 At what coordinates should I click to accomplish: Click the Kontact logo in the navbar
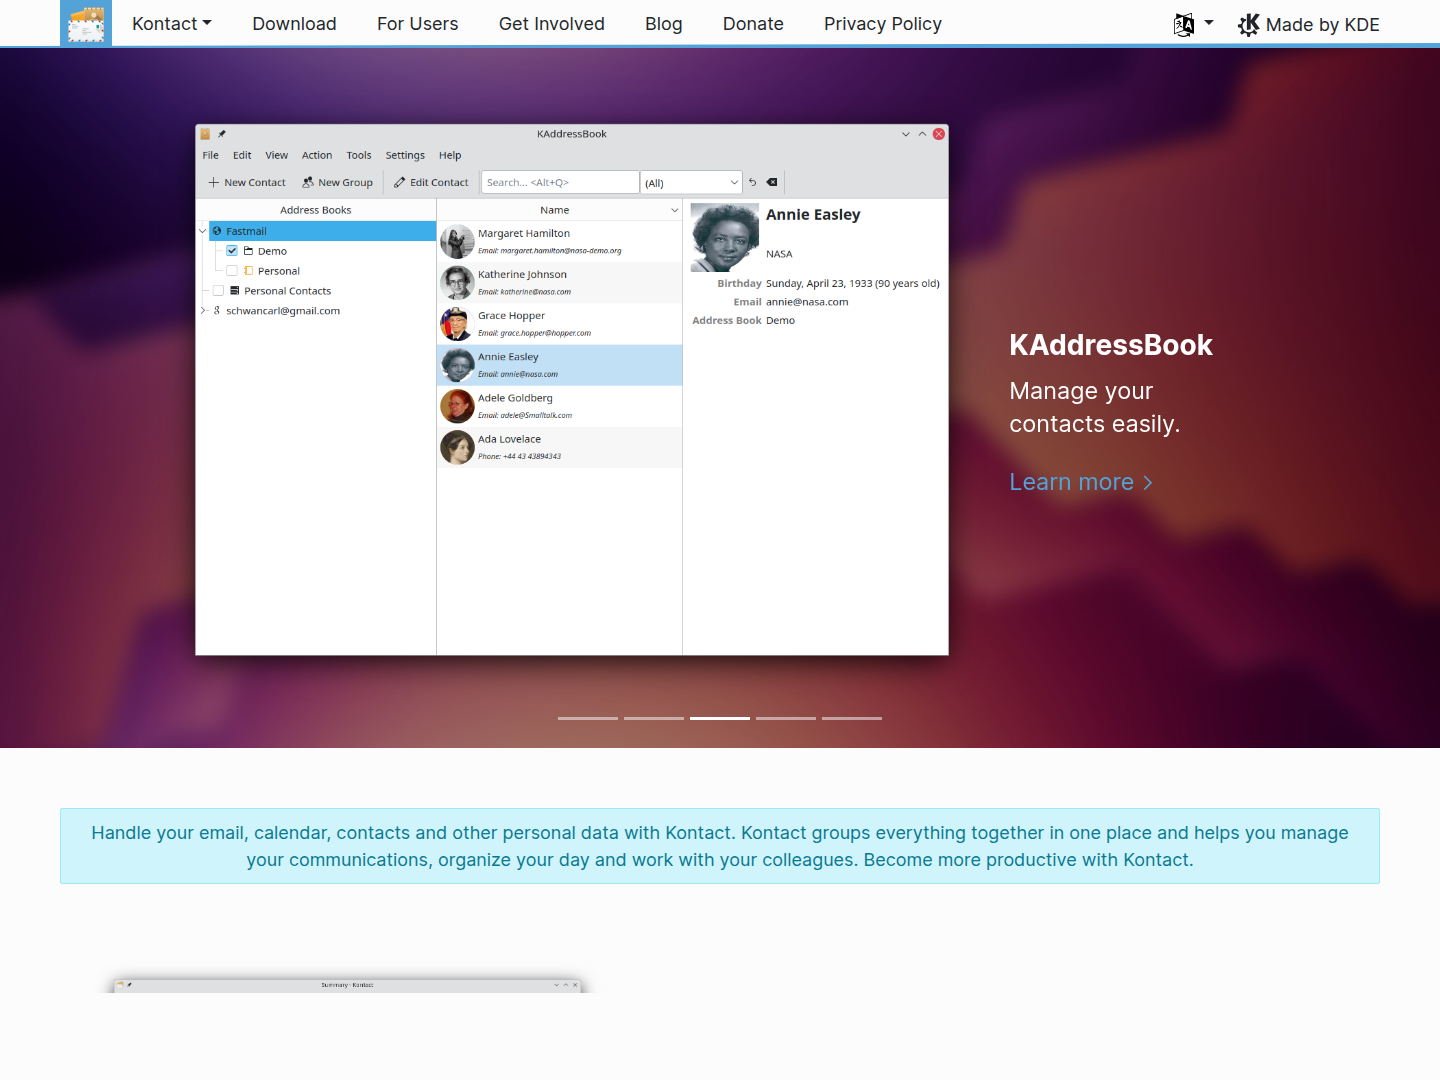pos(86,23)
